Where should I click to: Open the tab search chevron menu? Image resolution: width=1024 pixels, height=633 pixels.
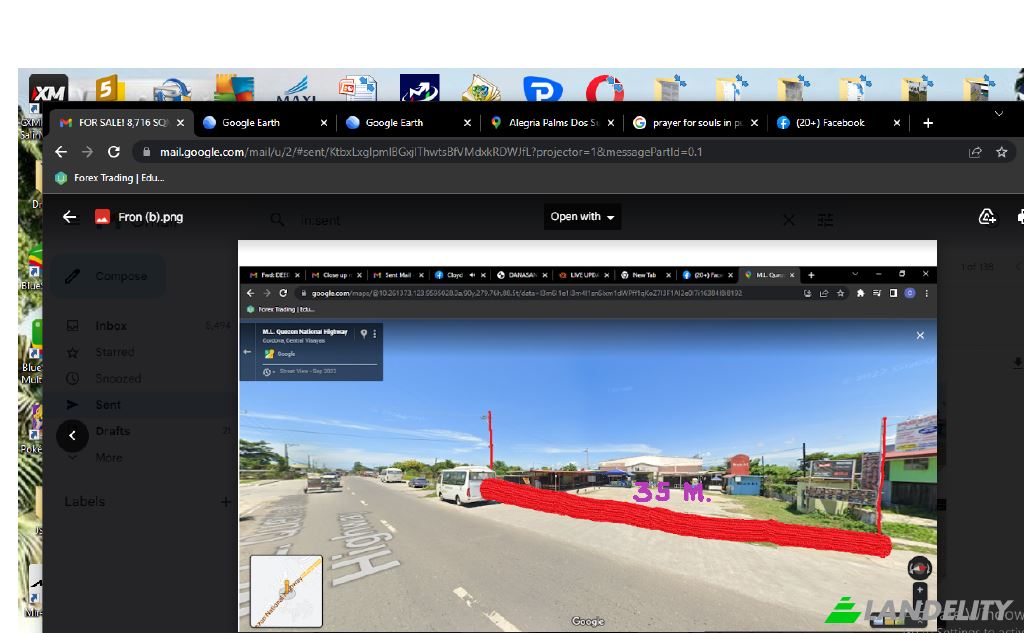point(998,115)
